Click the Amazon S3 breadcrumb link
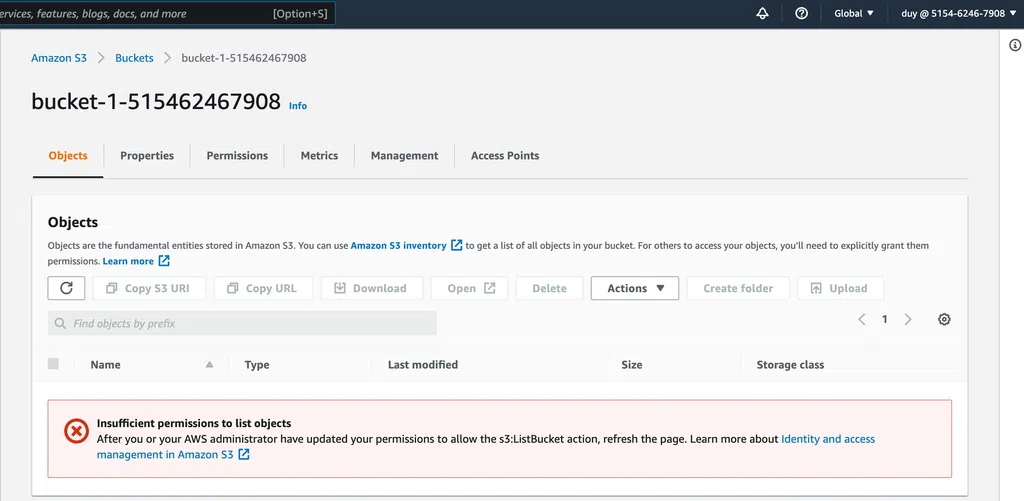This screenshot has width=1024, height=501. coord(59,57)
